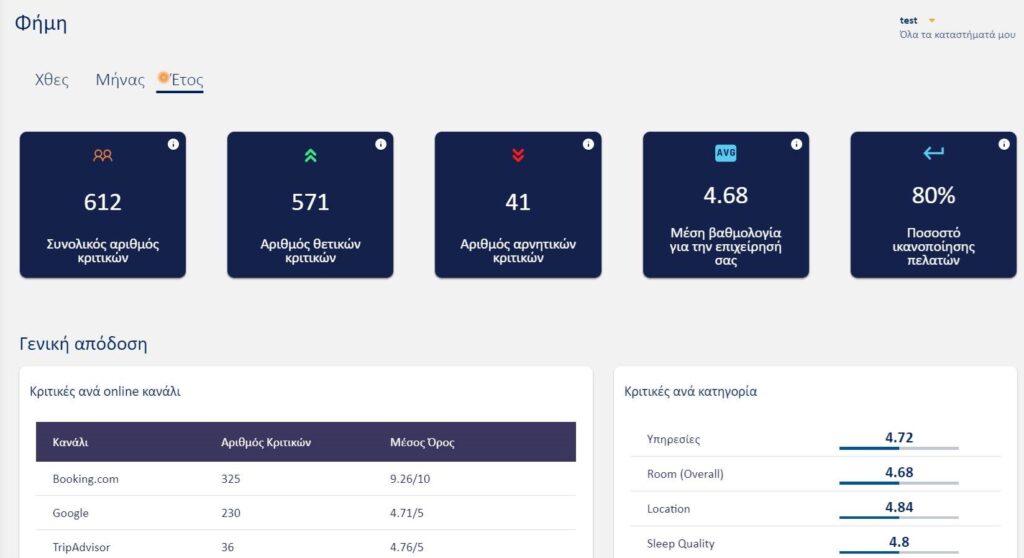Select the Google channel row

click(306, 513)
